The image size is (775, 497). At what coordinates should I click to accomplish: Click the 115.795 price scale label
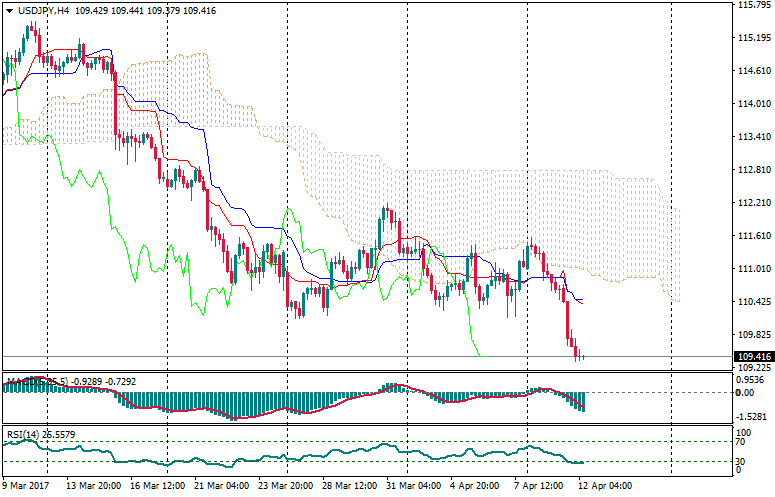coord(754,5)
